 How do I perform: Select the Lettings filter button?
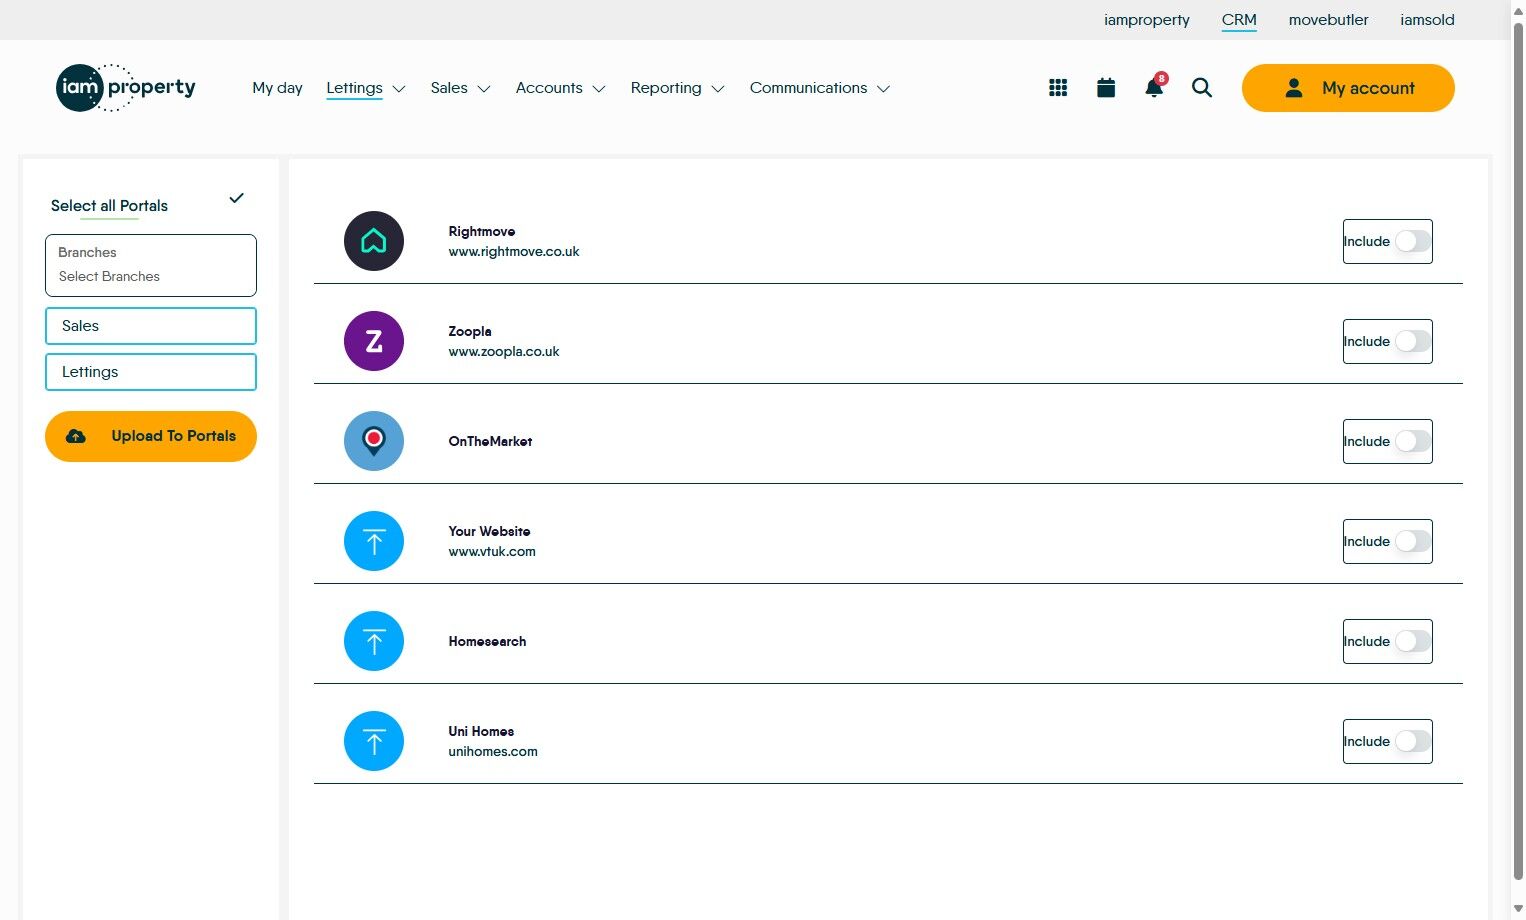pos(151,372)
